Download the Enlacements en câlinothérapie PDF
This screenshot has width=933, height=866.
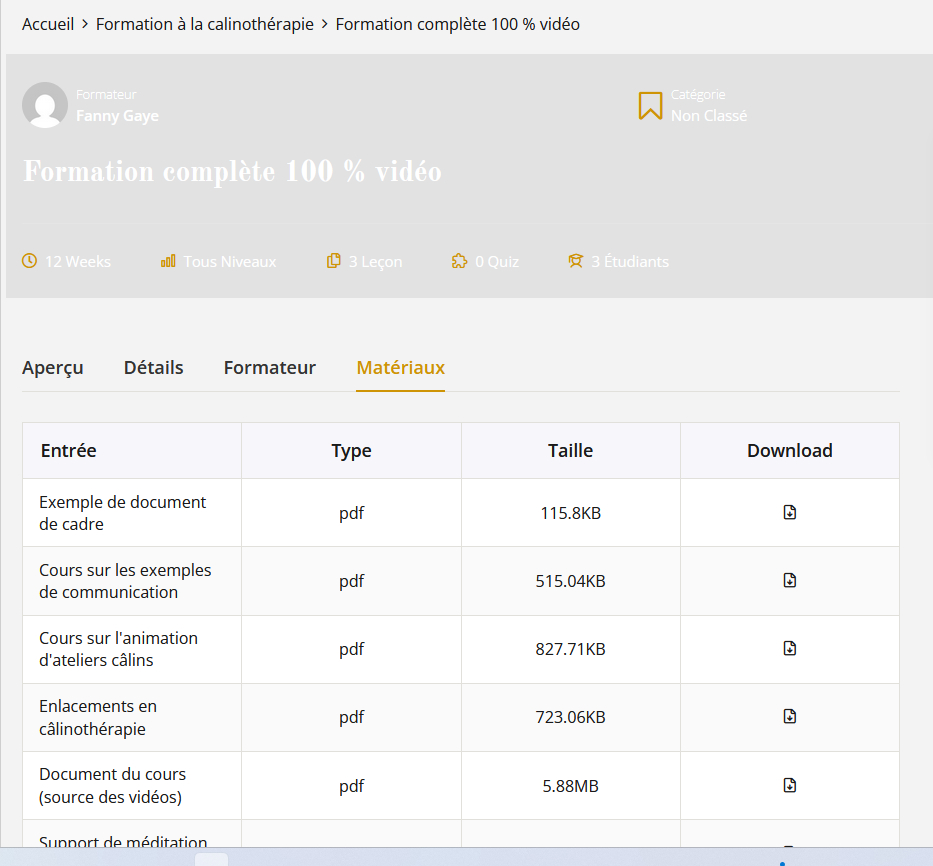(789, 717)
